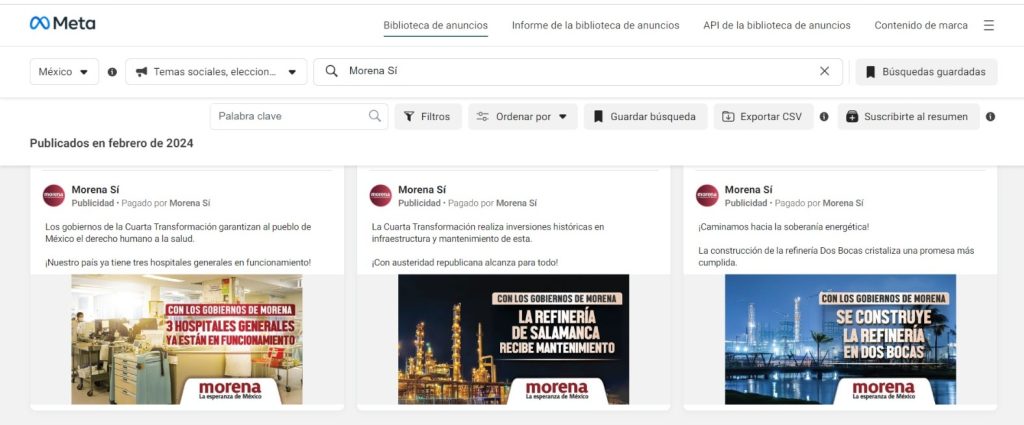This screenshot has height=425, width=1024.
Task: Click the search icon in Palabra clave field
Action: click(x=375, y=116)
